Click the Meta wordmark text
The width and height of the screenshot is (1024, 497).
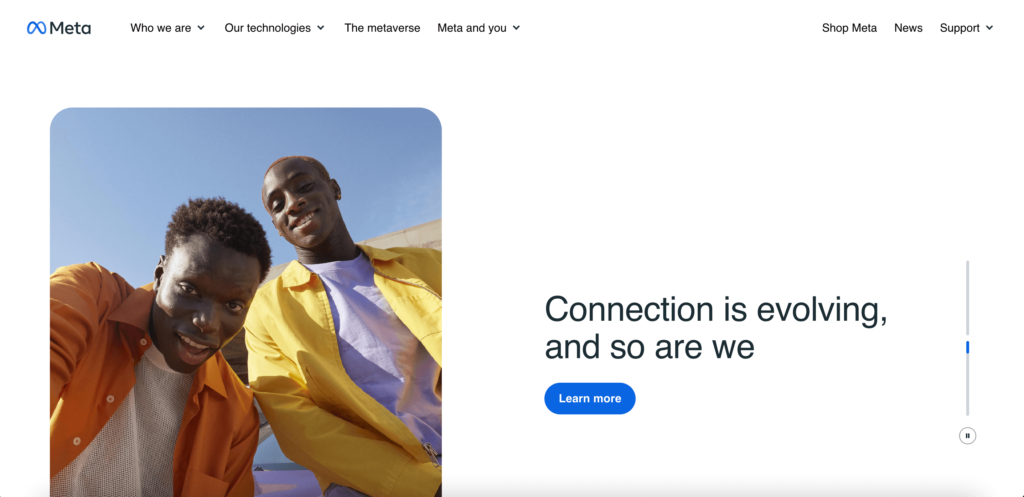(x=71, y=28)
